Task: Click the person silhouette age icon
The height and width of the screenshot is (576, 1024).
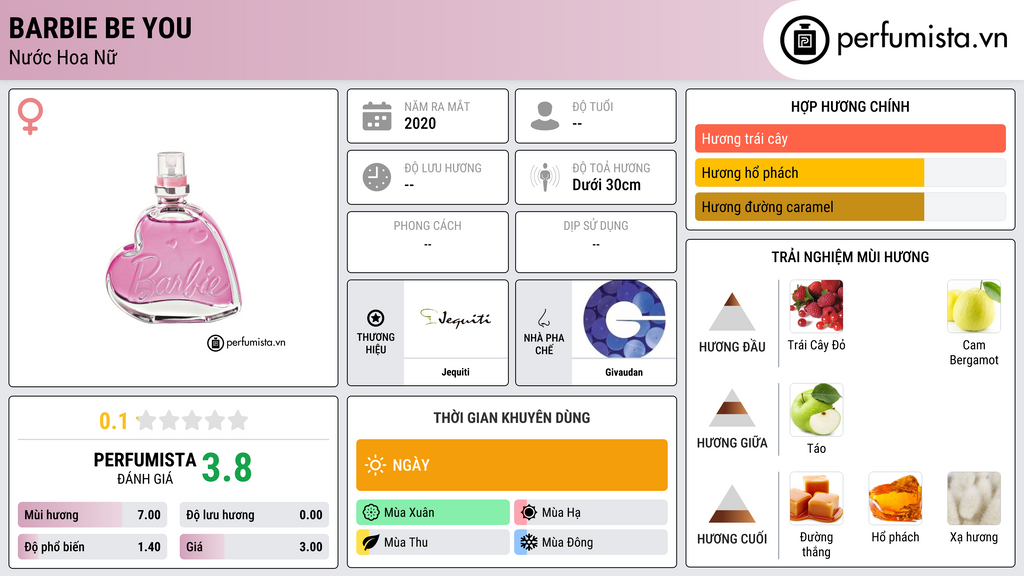Action: 545,116
